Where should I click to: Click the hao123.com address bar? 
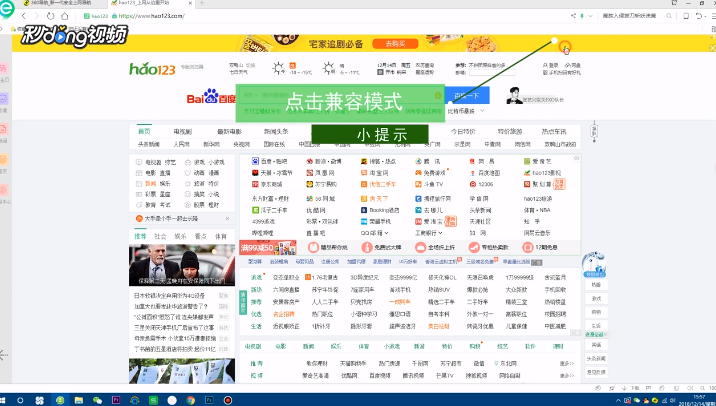151,16
